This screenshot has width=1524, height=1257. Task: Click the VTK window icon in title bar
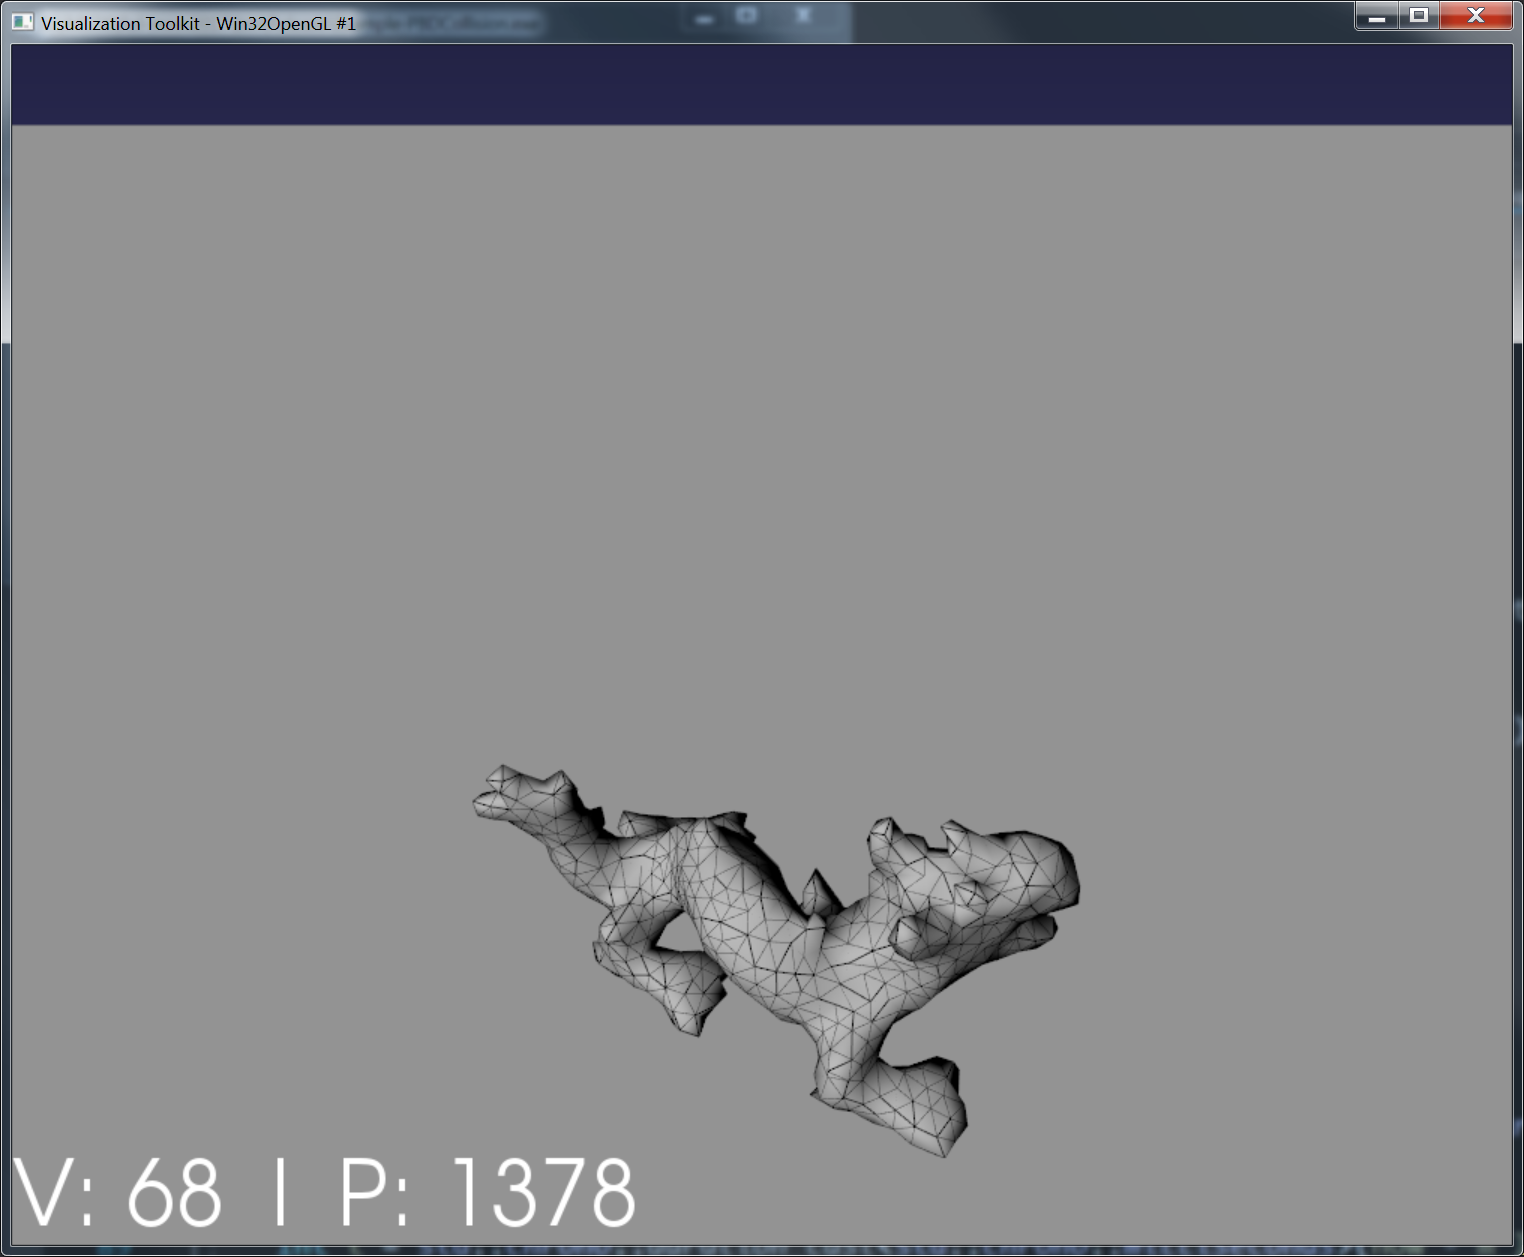pyautogui.click(x=23, y=21)
